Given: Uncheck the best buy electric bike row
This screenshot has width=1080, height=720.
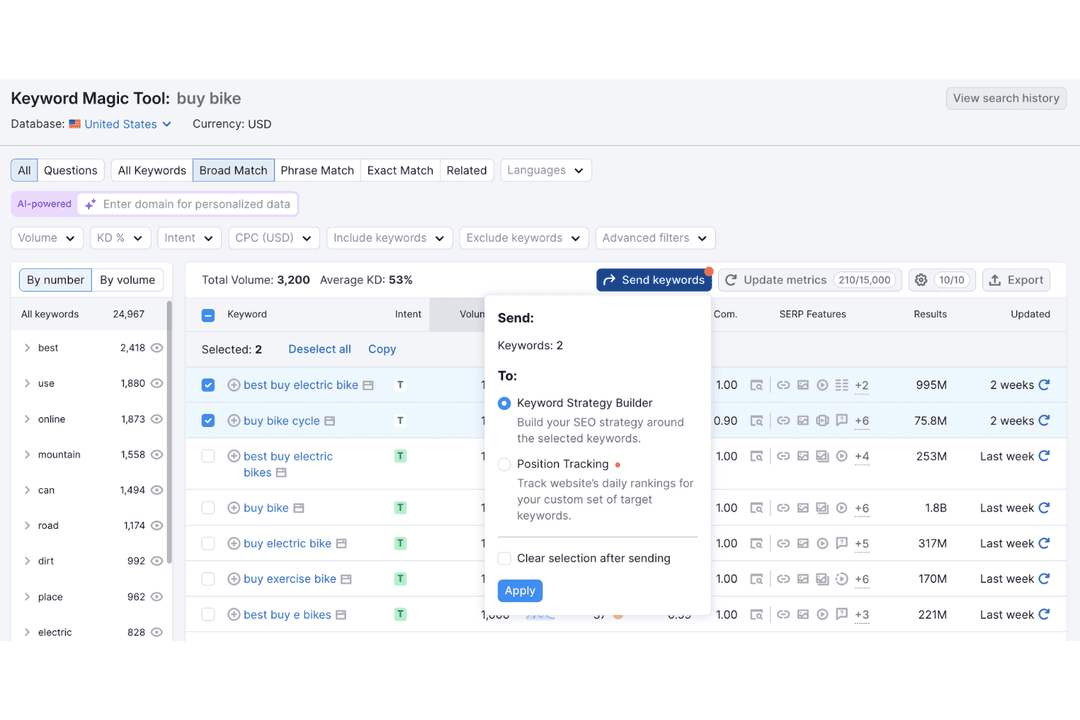Looking at the screenshot, I should pos(208,385).
